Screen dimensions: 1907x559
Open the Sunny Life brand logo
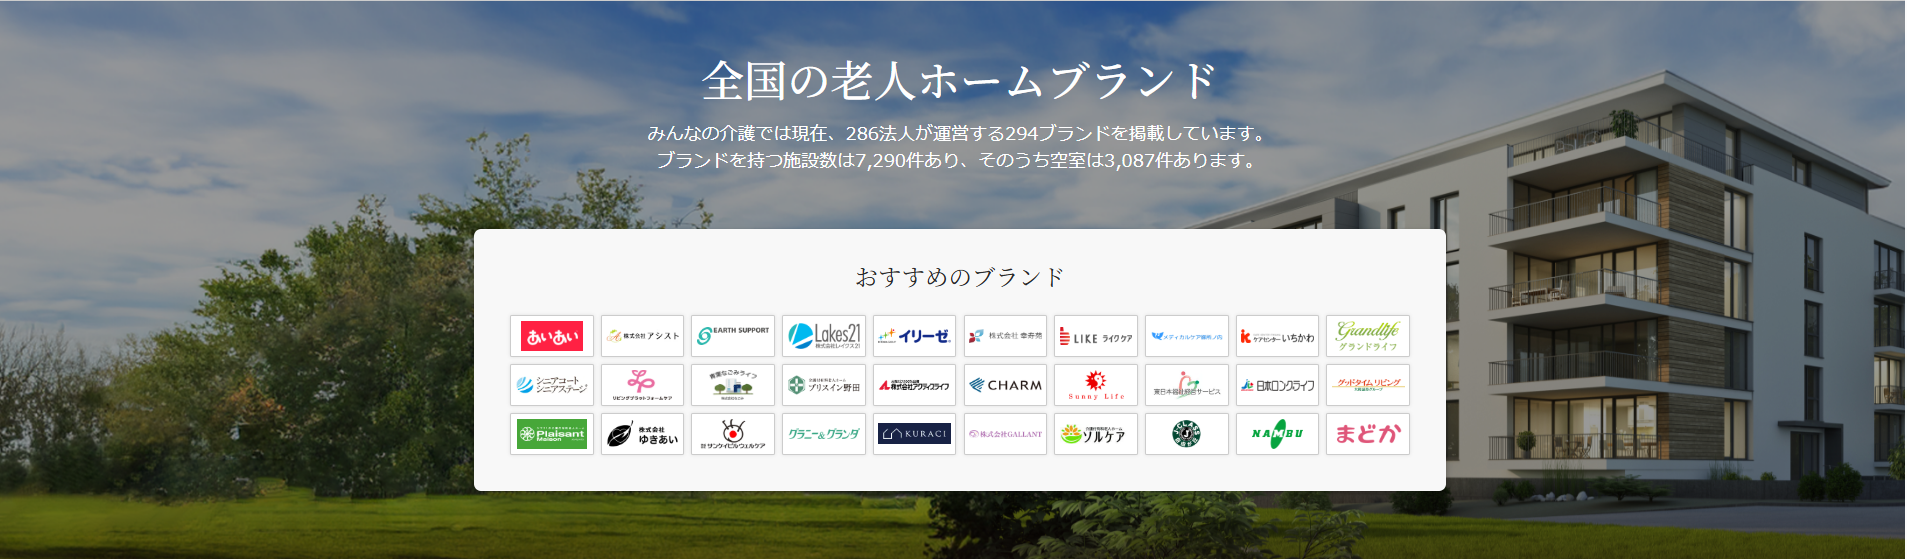point(1096,385)
